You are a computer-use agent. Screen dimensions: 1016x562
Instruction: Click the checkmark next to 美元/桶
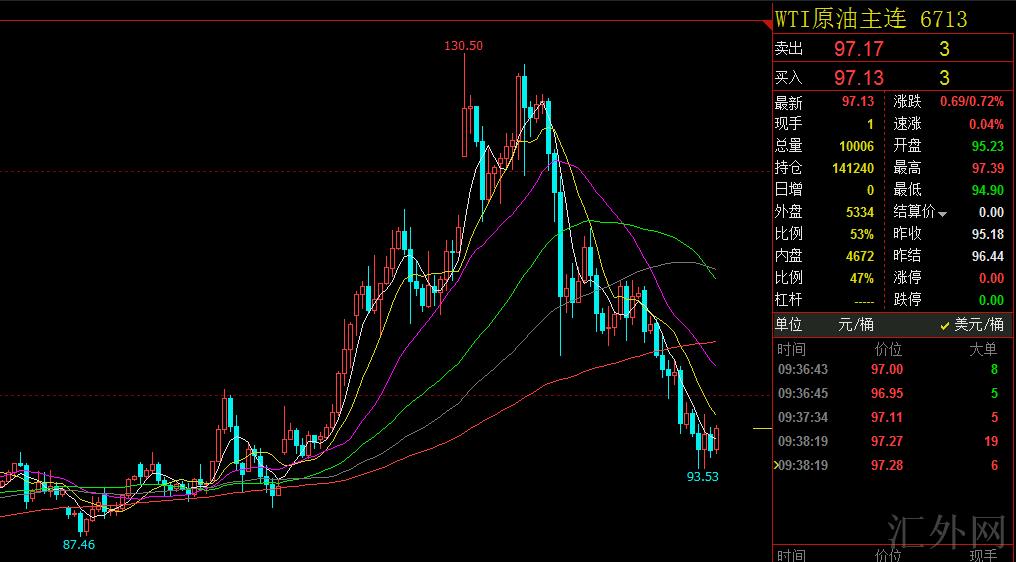pyautogui.click(x=944, y=325)
